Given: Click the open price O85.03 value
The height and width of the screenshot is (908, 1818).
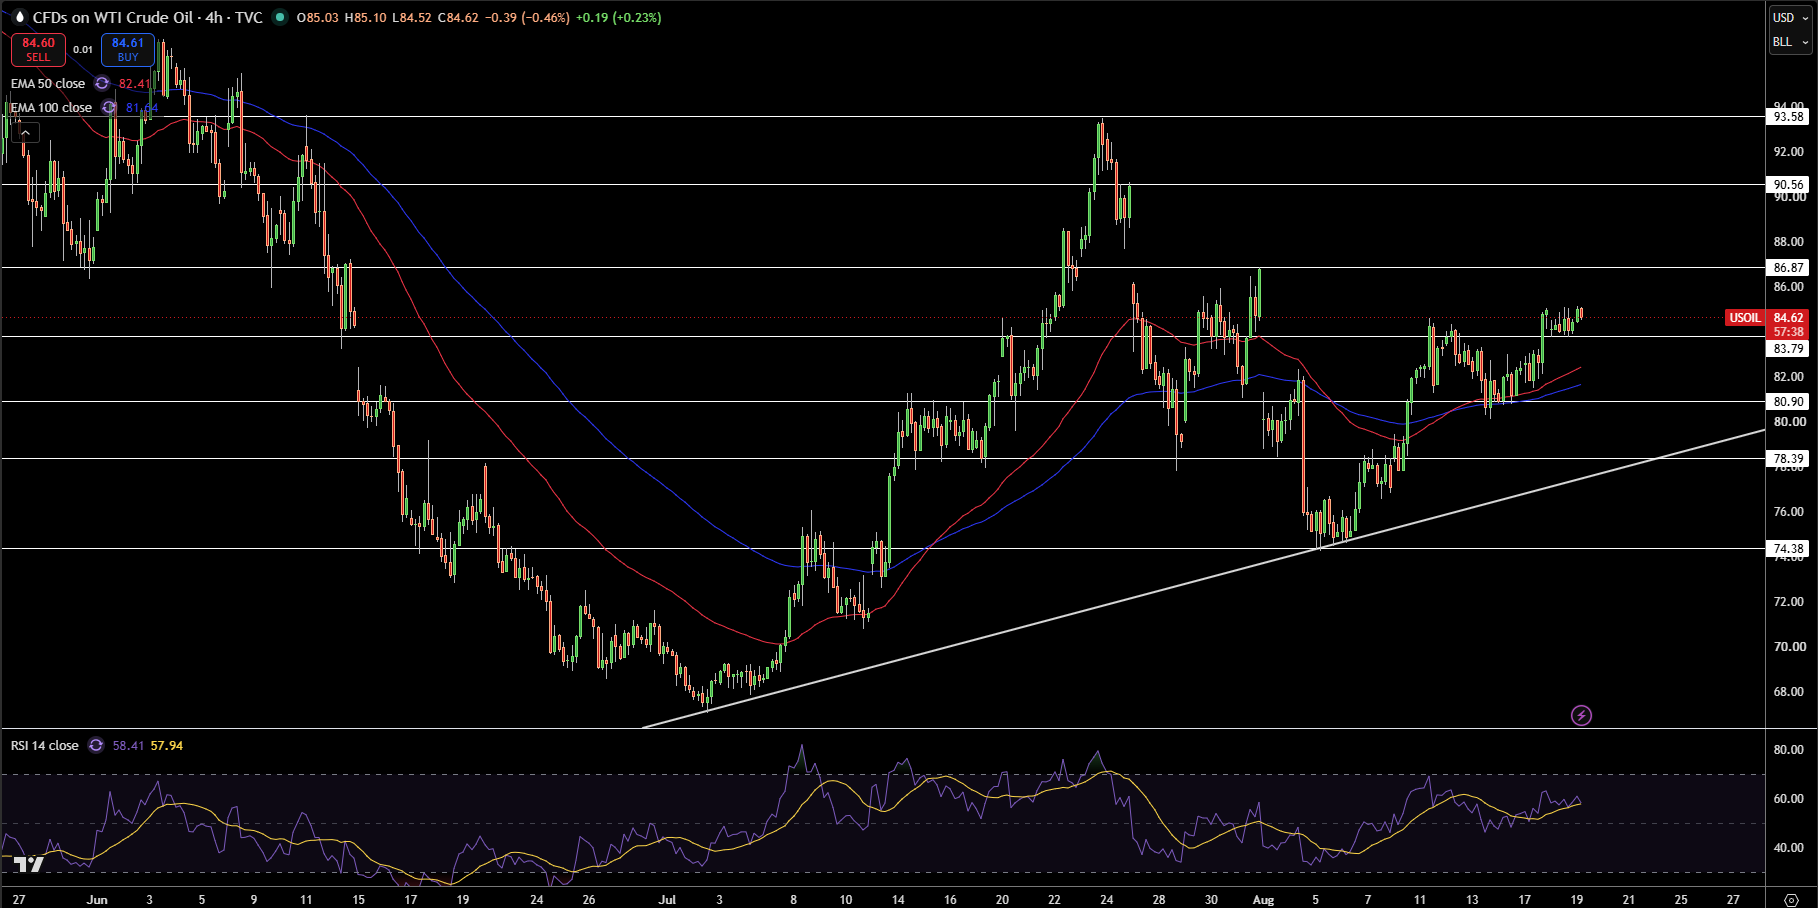Looking at the screenshot, I should 318,17.
